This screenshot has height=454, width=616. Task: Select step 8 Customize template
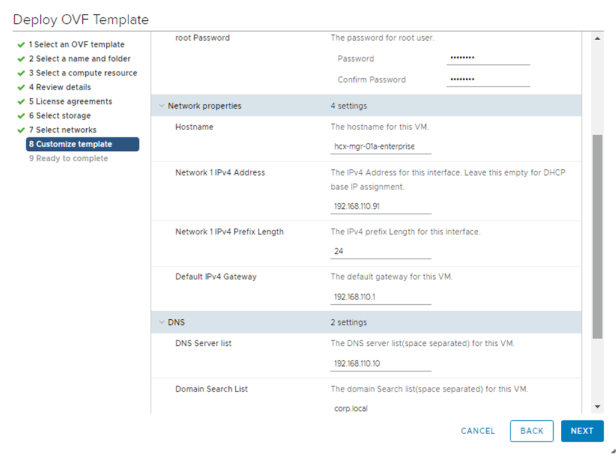[x=82, y=144]
